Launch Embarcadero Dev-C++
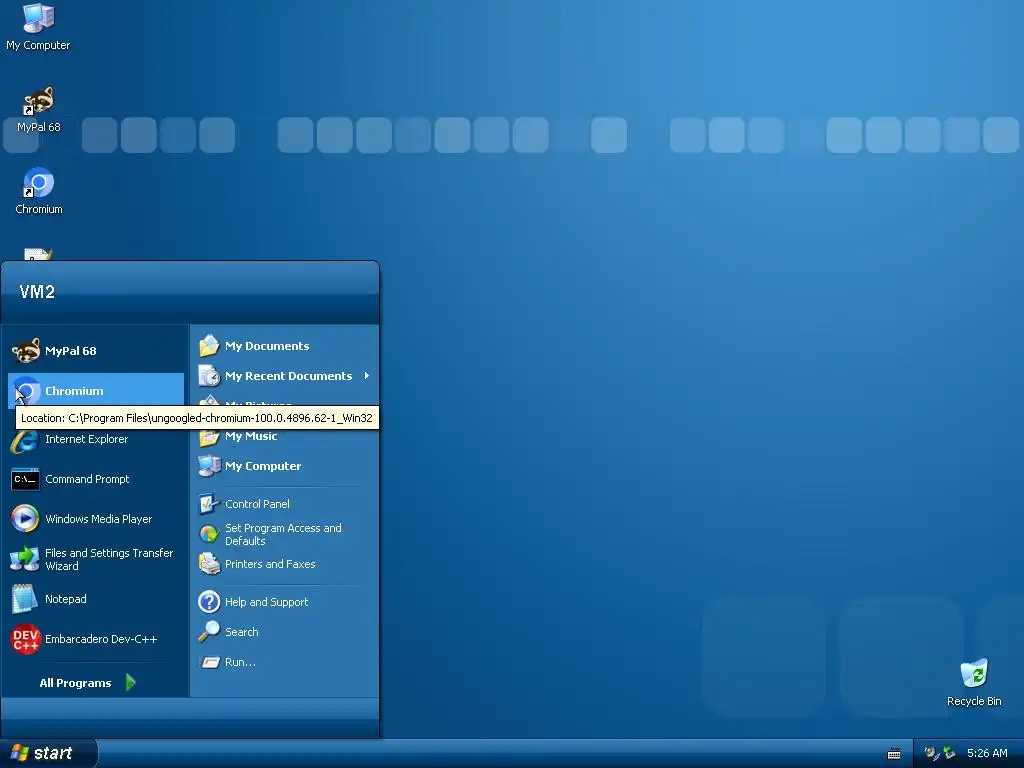 [x=96, y=639]
